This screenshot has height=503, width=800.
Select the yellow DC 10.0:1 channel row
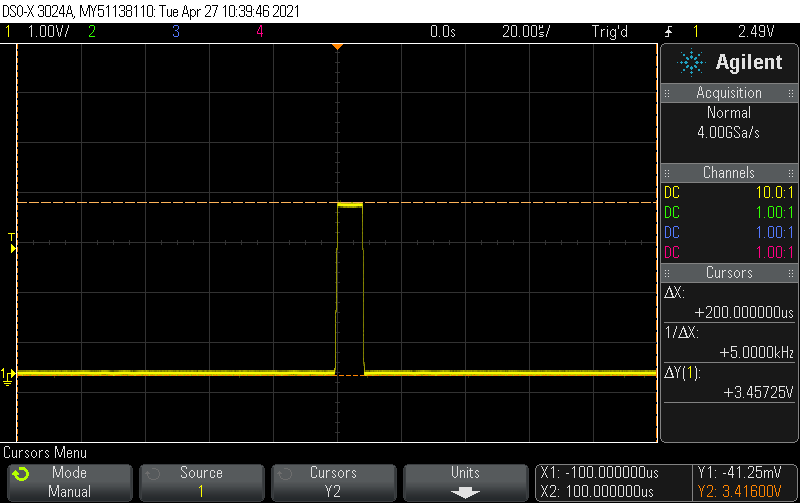point(729,193)
